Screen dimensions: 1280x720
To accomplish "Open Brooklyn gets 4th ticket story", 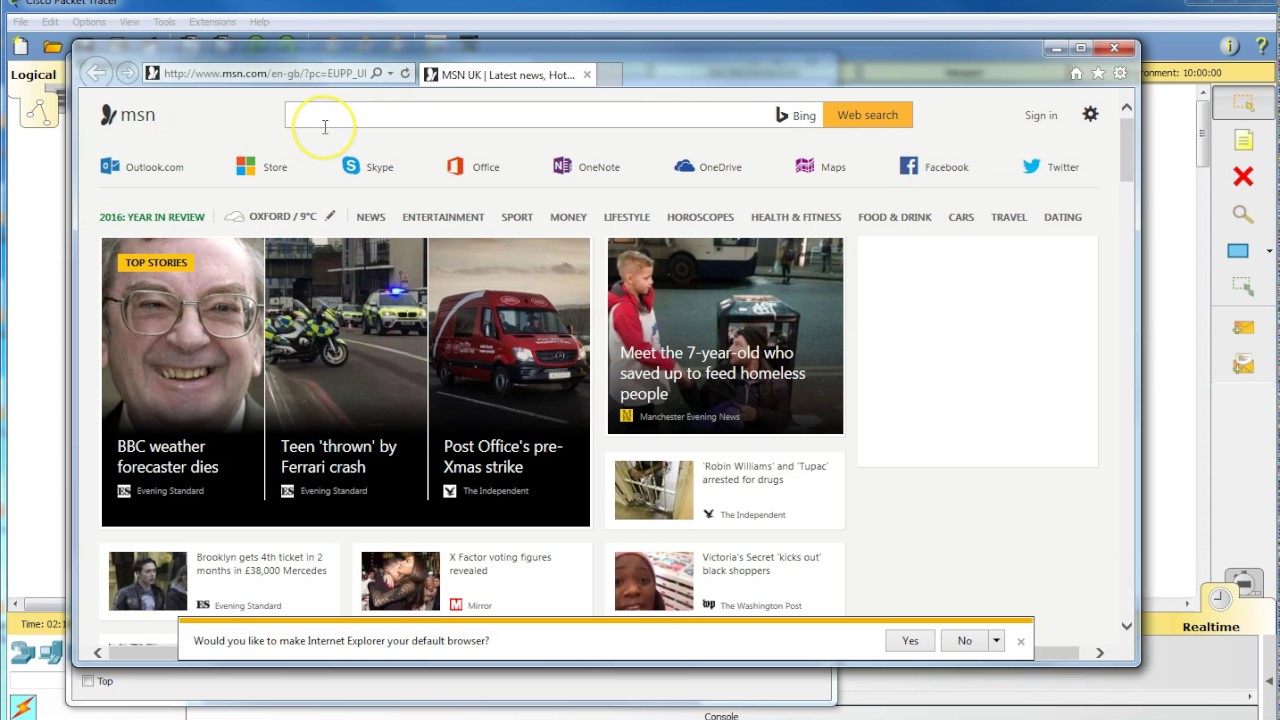I will (220, 581).
